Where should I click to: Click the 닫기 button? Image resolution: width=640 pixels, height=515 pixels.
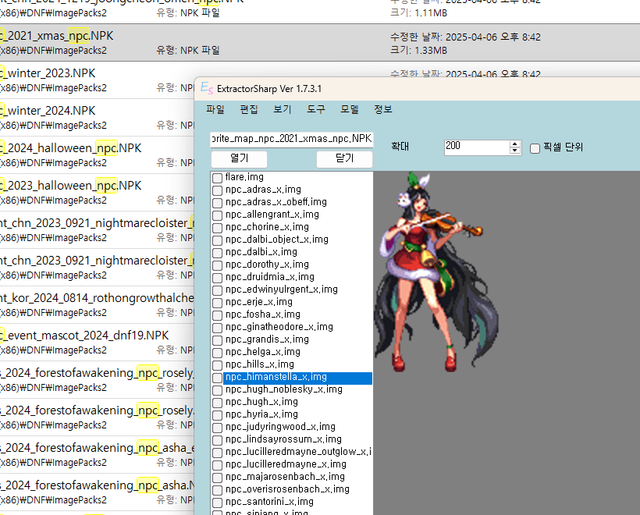click(344, 158)
